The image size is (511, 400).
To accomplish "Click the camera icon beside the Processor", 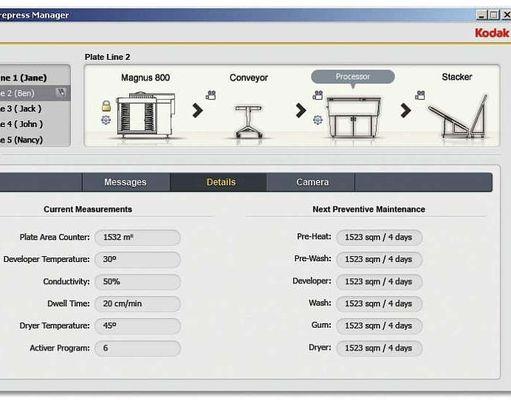I will (318, 95).
